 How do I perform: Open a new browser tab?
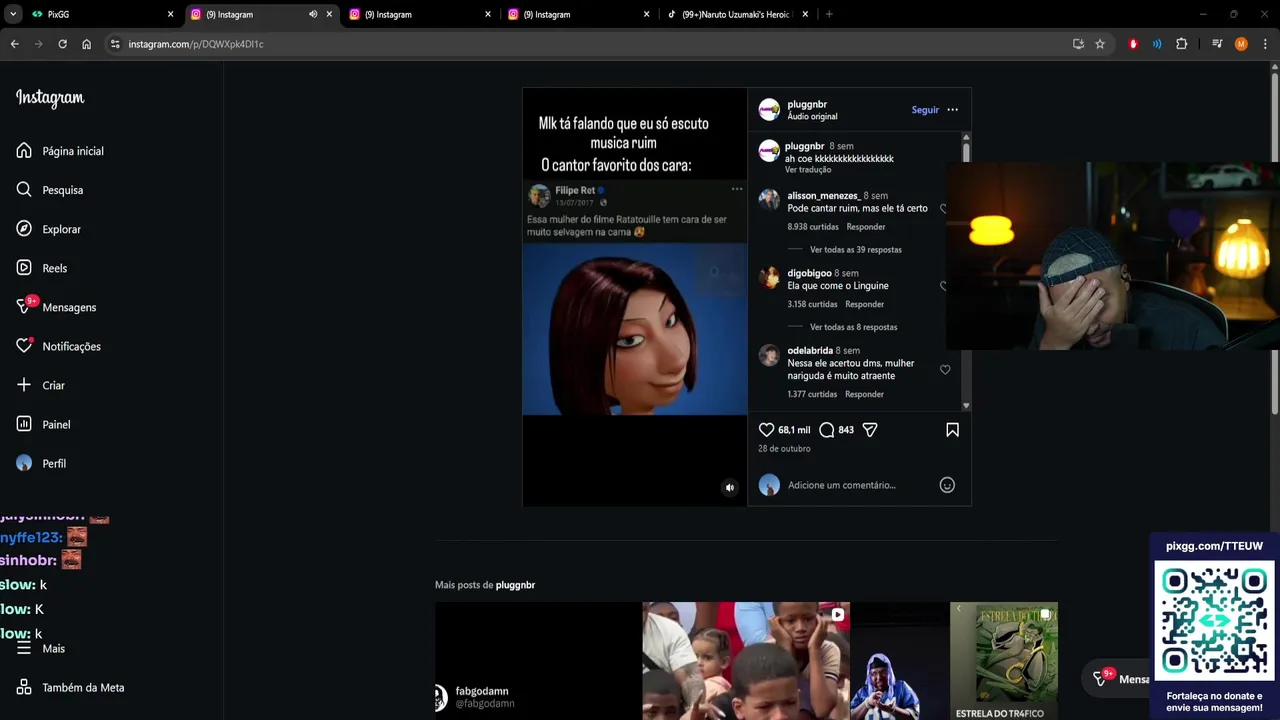[x=829, y=14]
